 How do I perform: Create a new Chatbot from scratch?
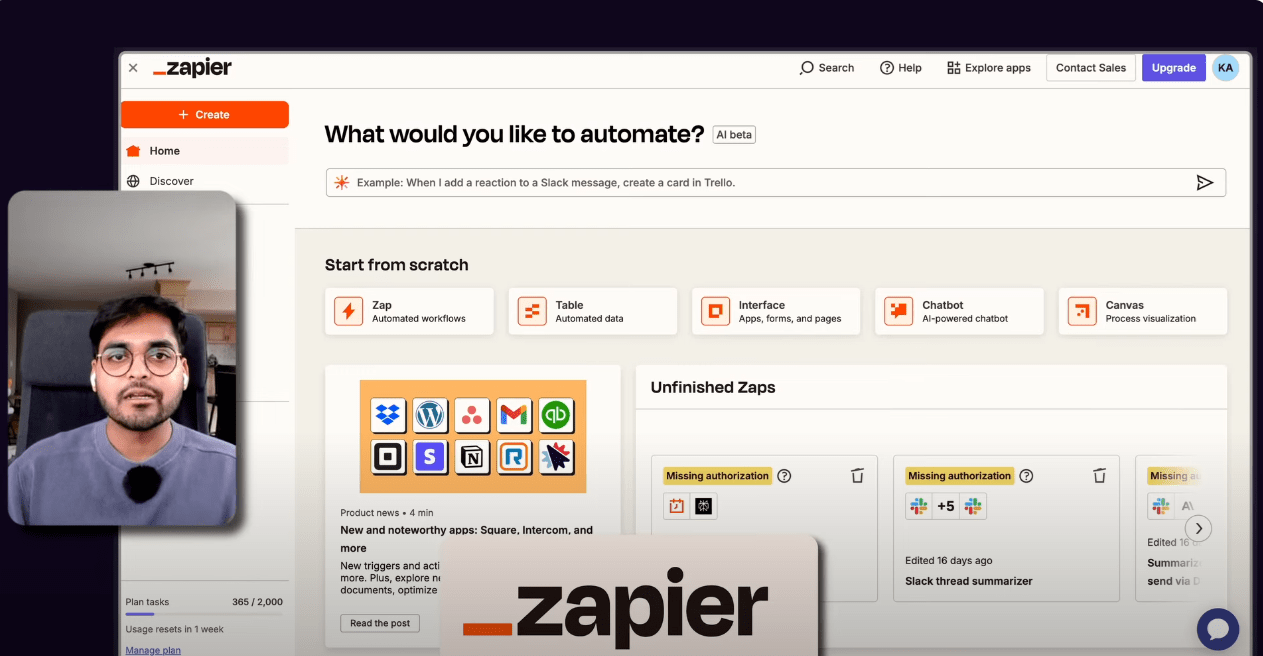pos(959,311)
